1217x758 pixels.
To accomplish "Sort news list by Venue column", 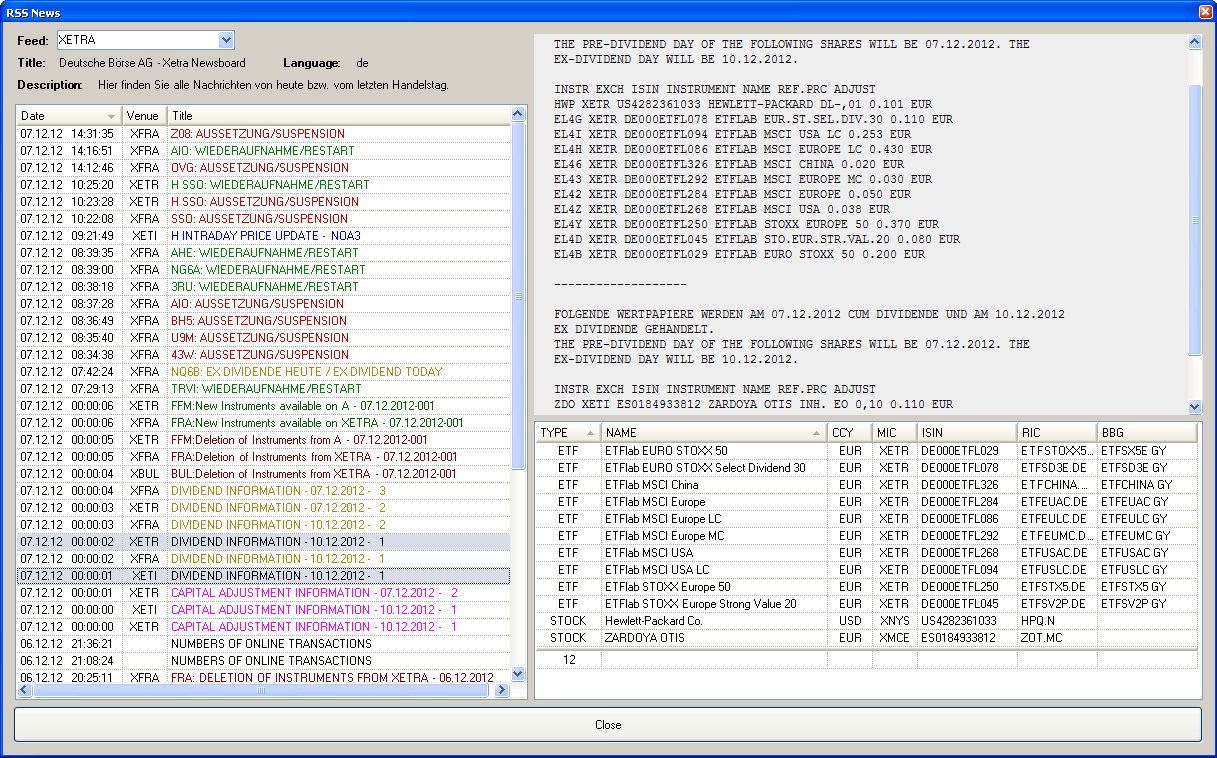I will pos(143,116).
